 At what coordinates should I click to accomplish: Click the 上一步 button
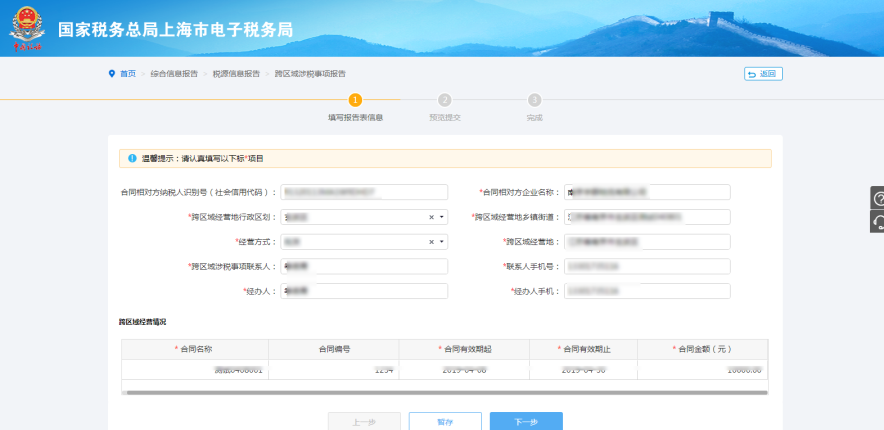364,422
